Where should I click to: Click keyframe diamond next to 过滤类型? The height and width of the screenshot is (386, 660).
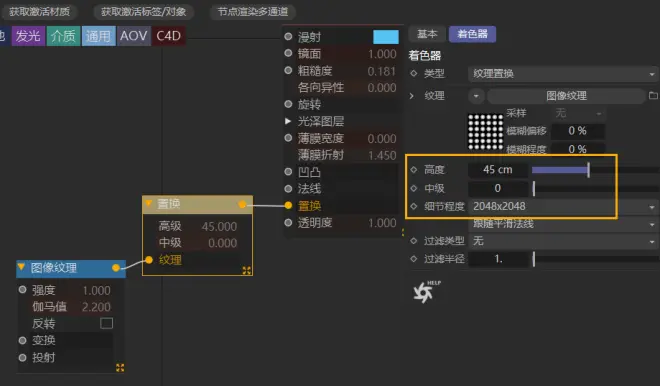coord(414,241)
